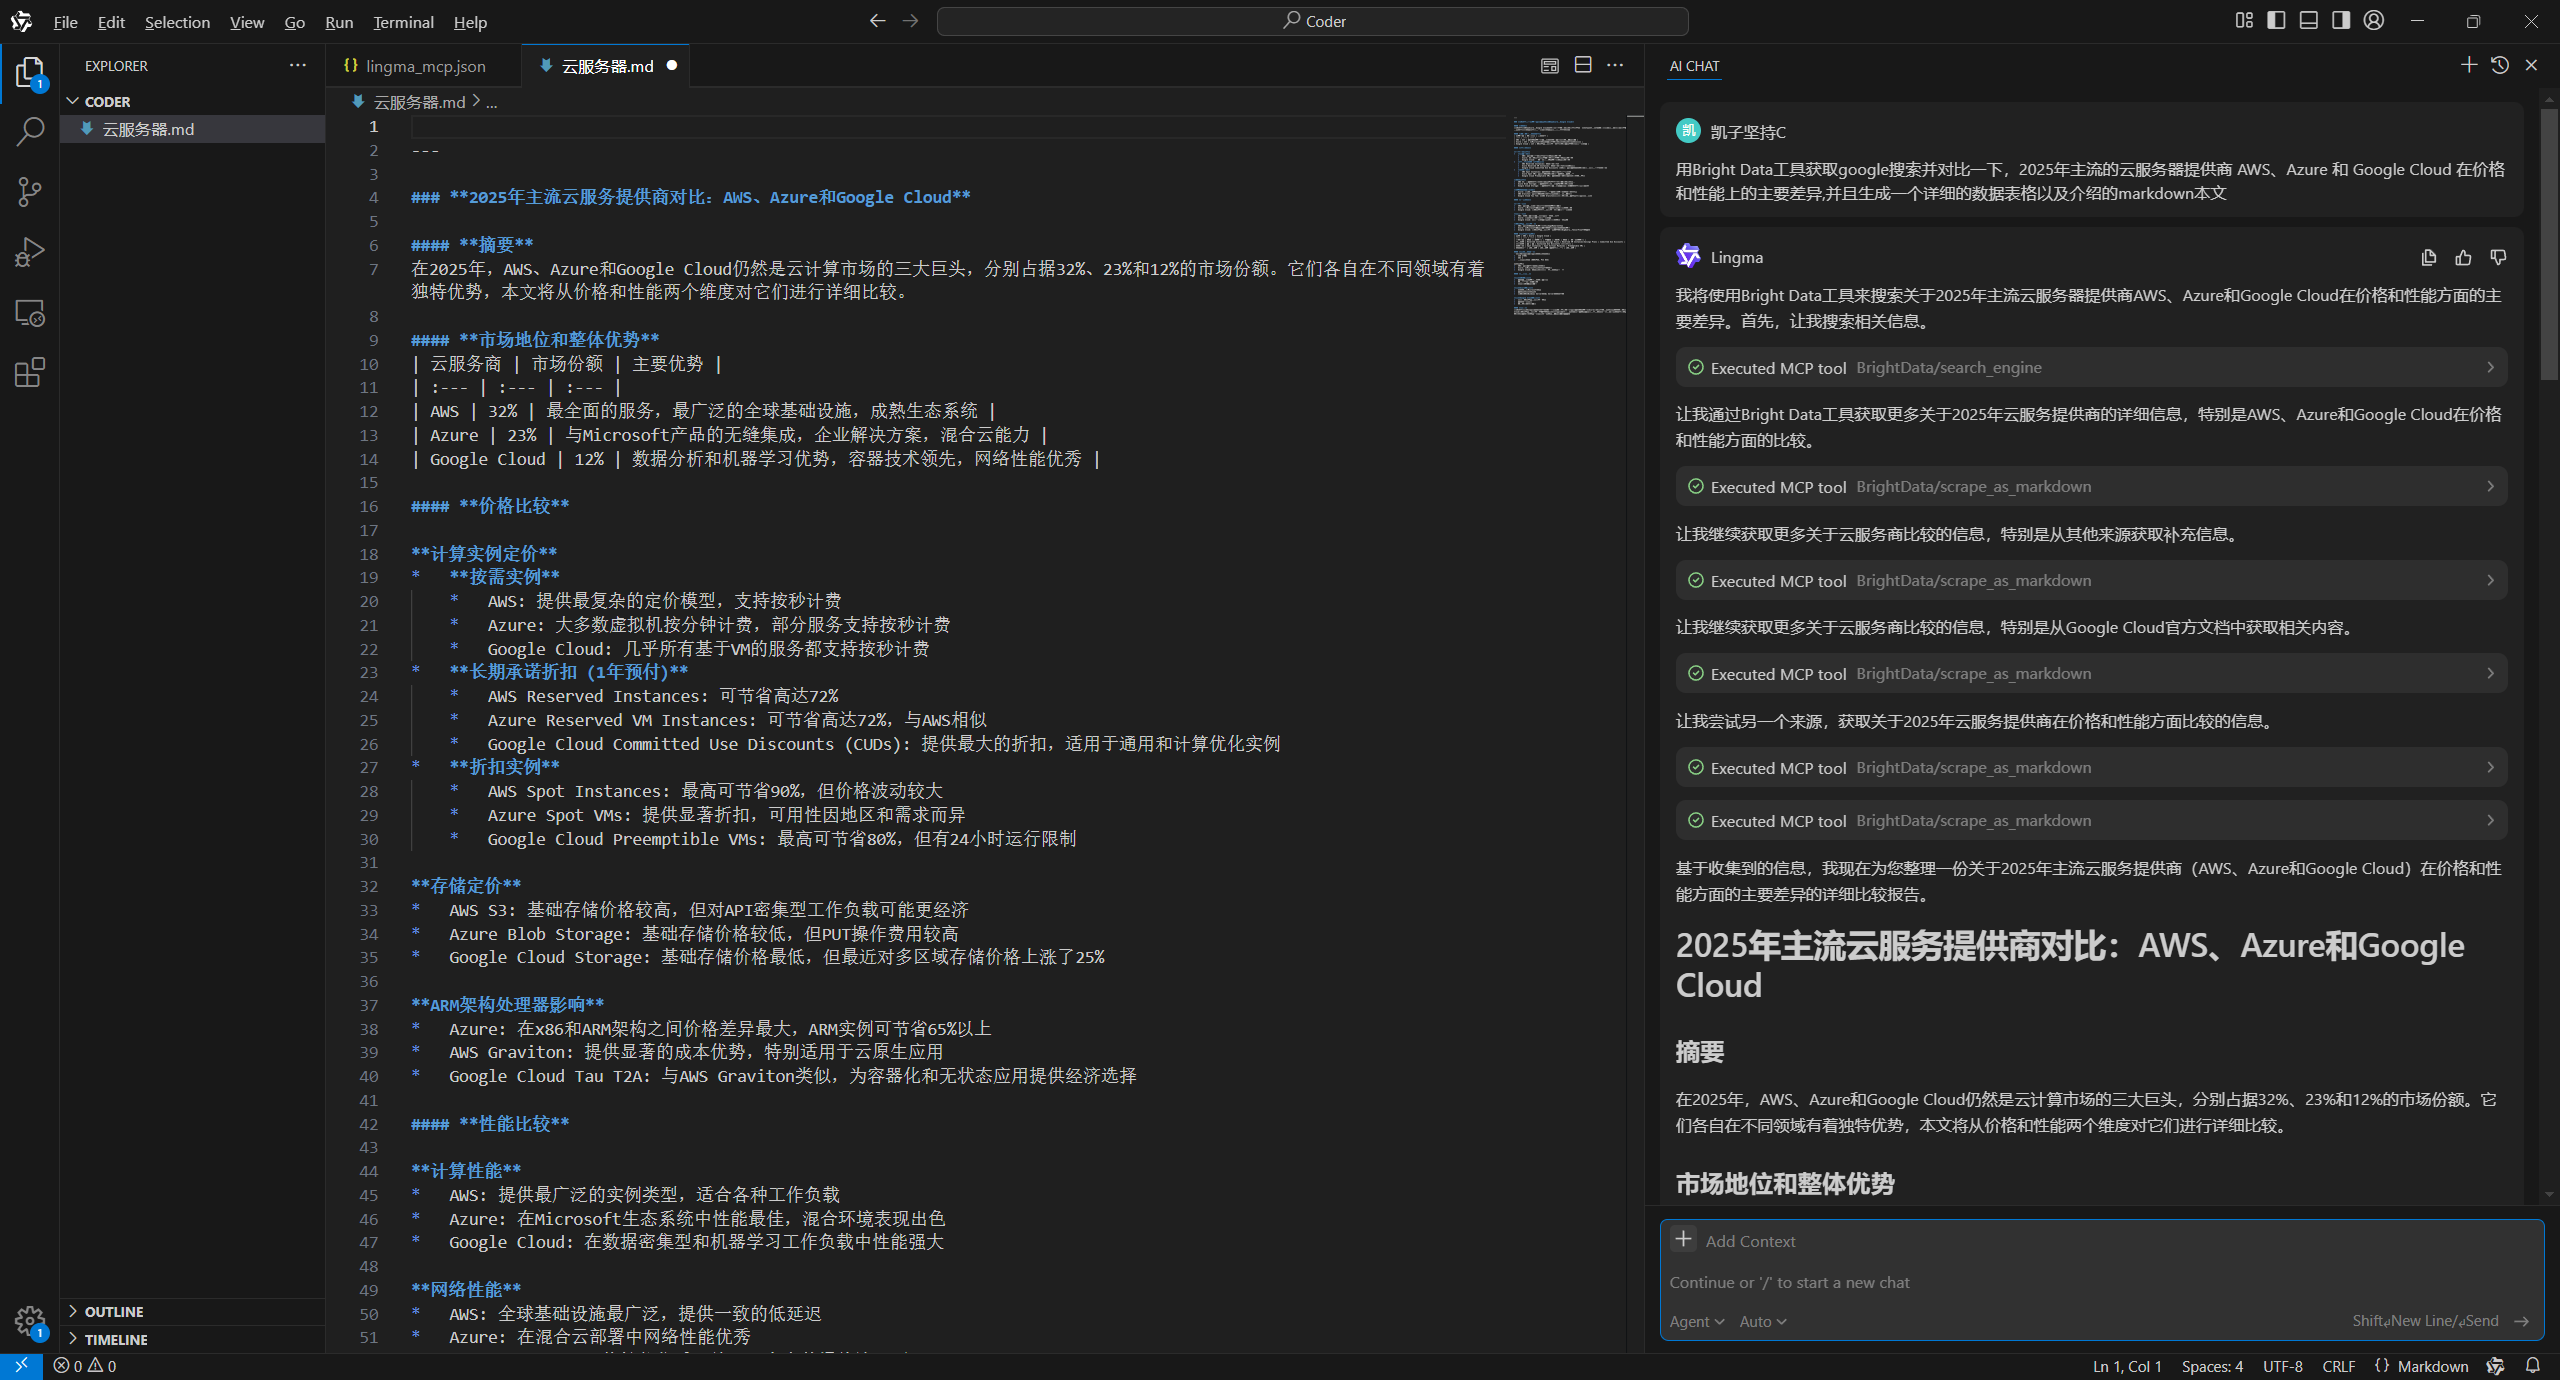The height and width of the screenshot is (1380, 2560).
Task: Open the File menu
Action: coord(65,22)
